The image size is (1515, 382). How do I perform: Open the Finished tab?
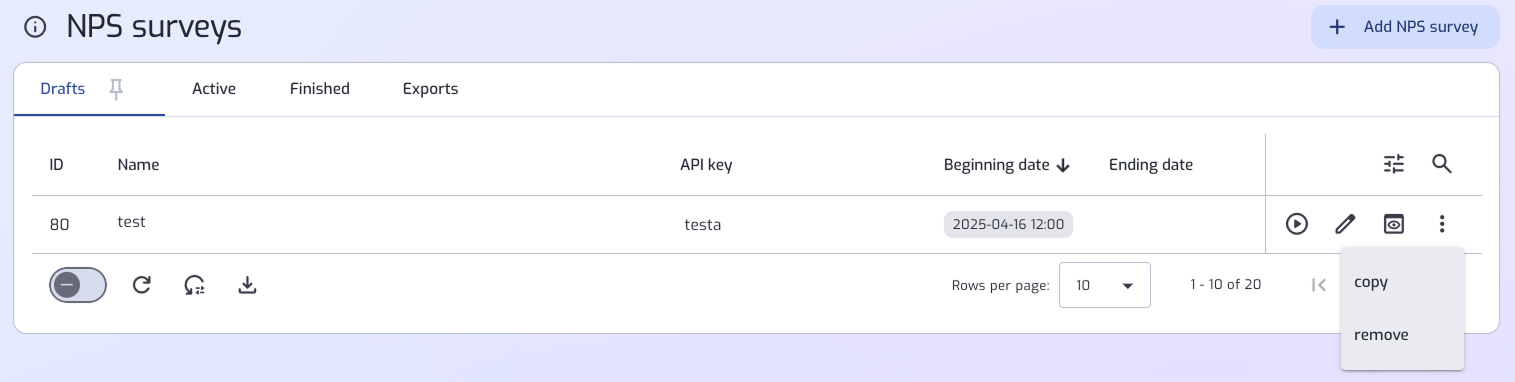point(320,89)
